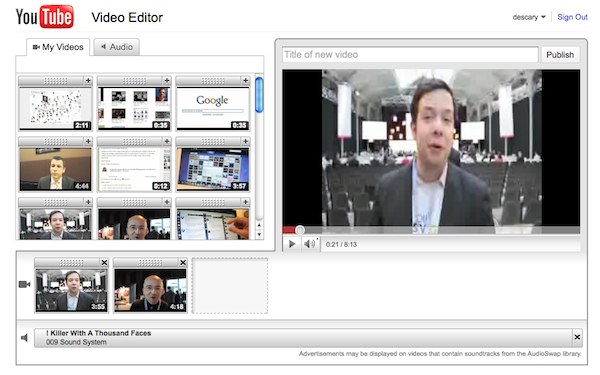This screenshot has width=600, height=375.
Task: Open the descary account dropdown
Action: (x=529, y=17)
